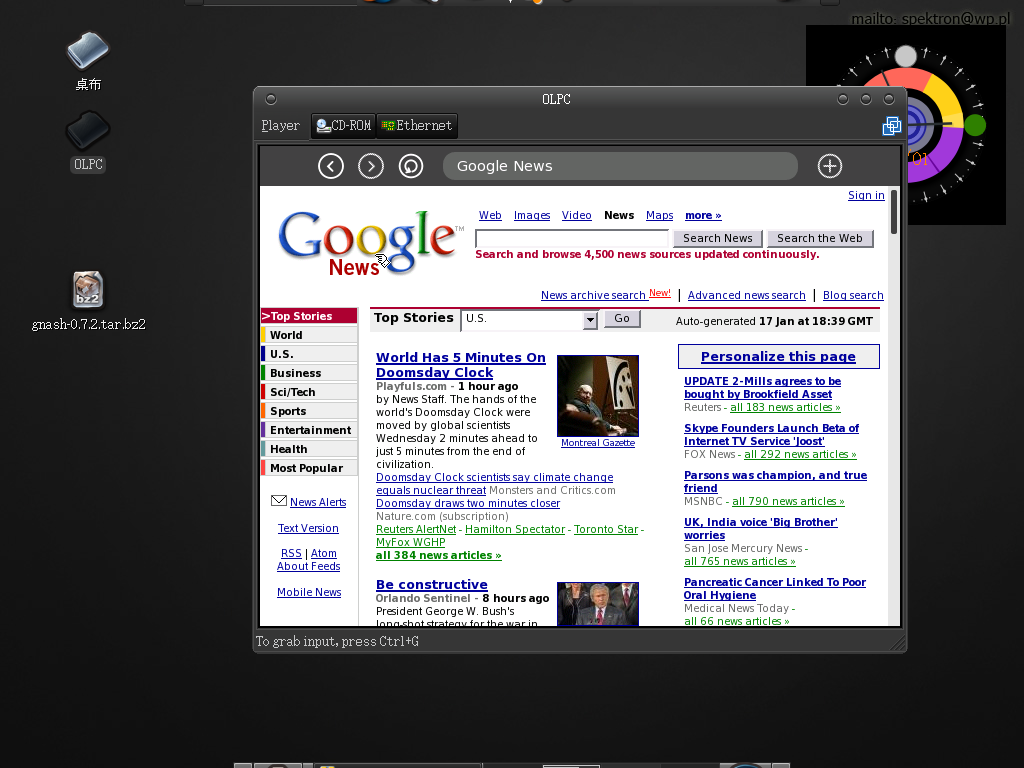Open News archive search link
The height and width of the screenshot is (768, 1024).
[x=593, y=295]
